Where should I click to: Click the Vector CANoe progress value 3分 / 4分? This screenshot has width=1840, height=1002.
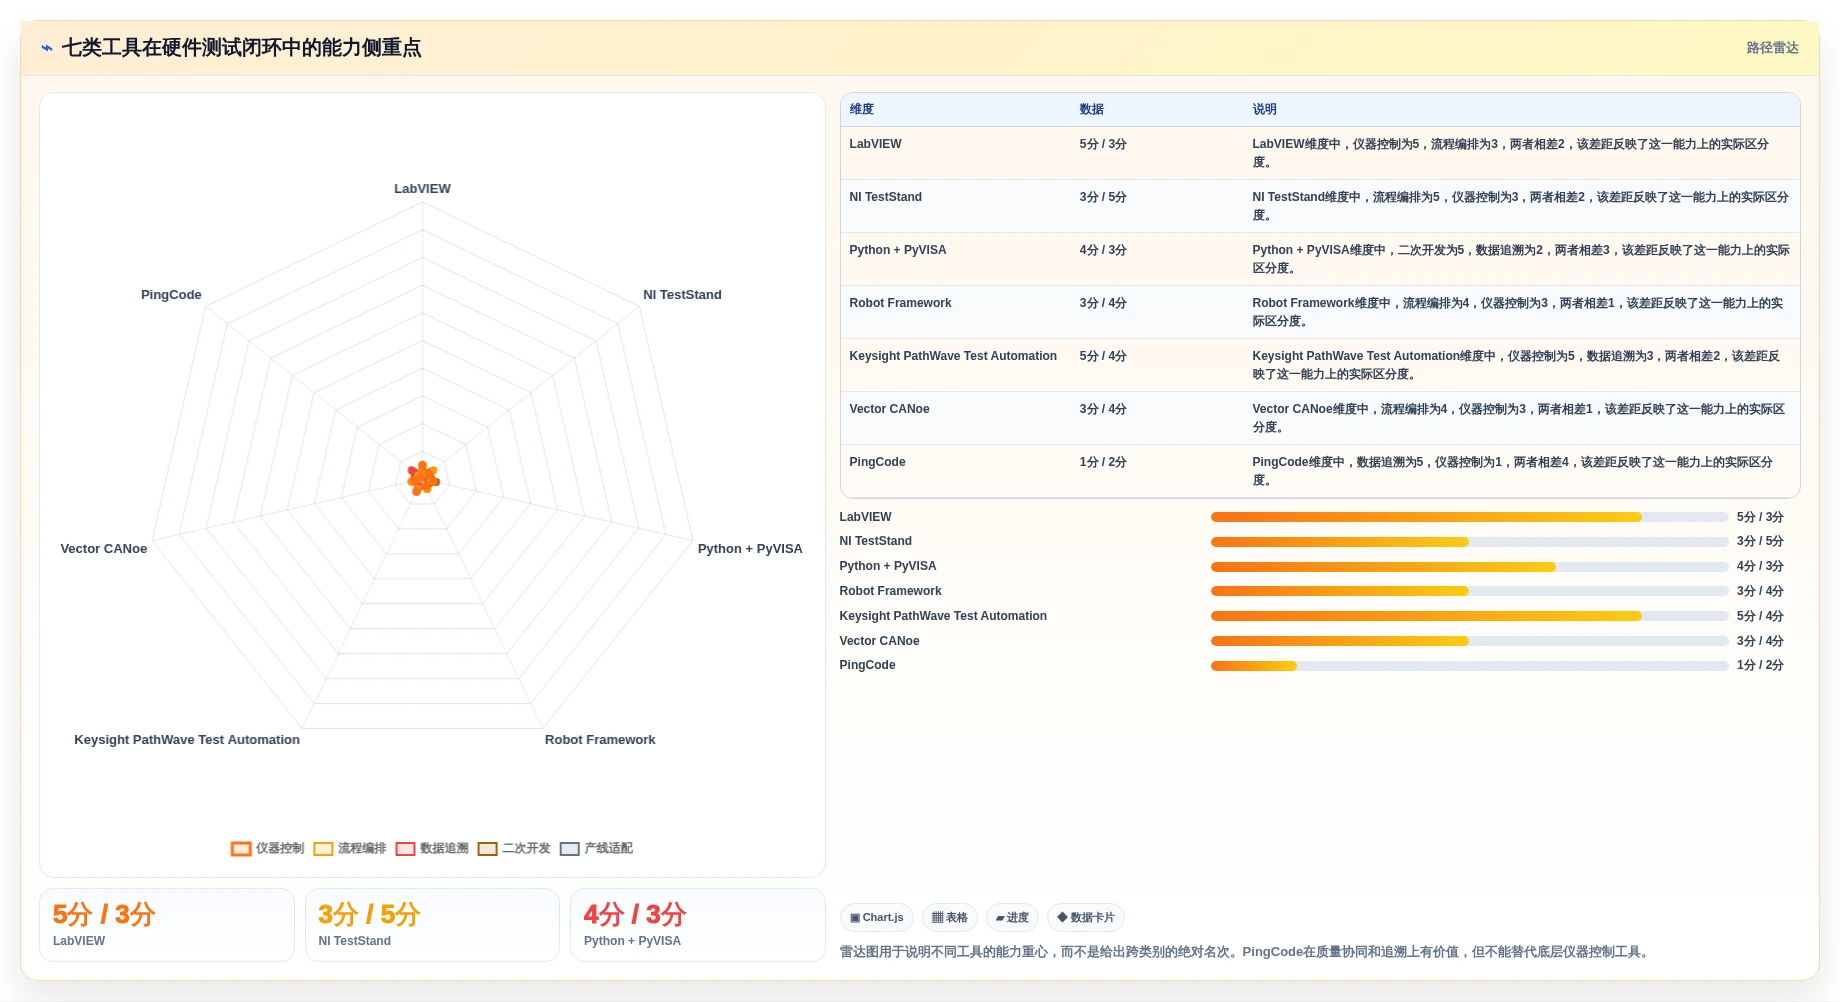point(1760,641)
